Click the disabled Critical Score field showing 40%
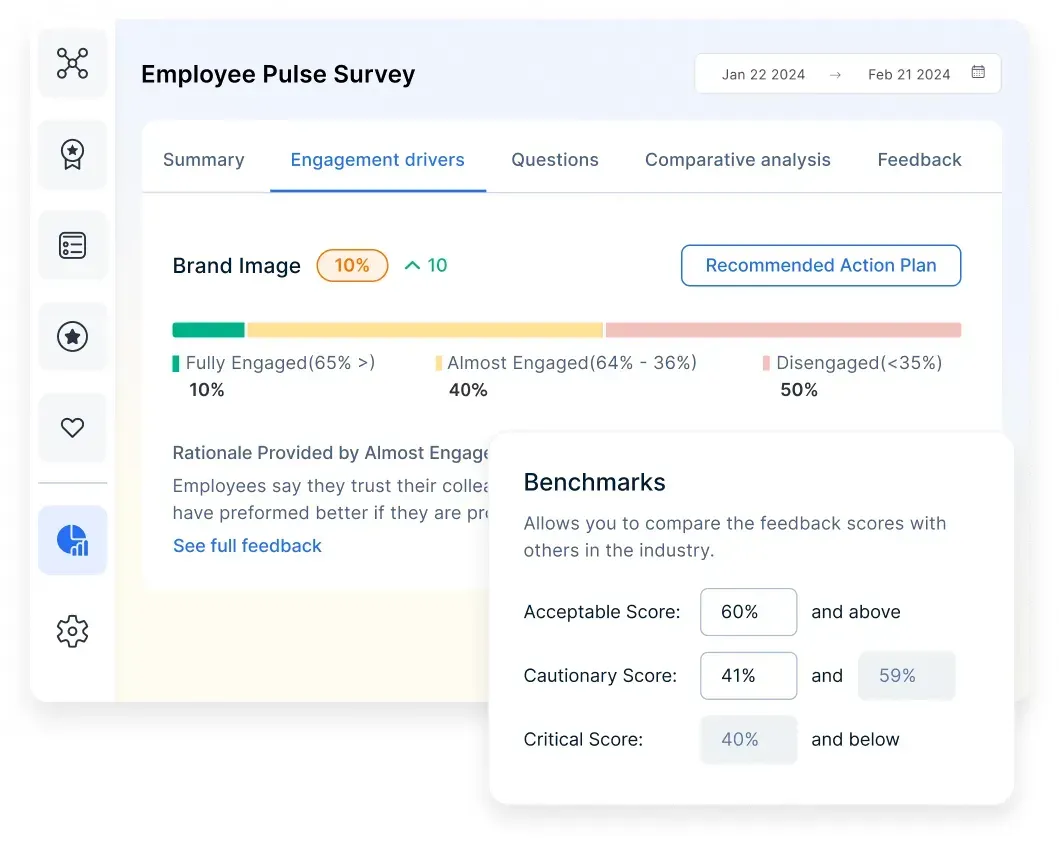The width and height of the screenshot is (1059, 842). (x=748, y=739)
